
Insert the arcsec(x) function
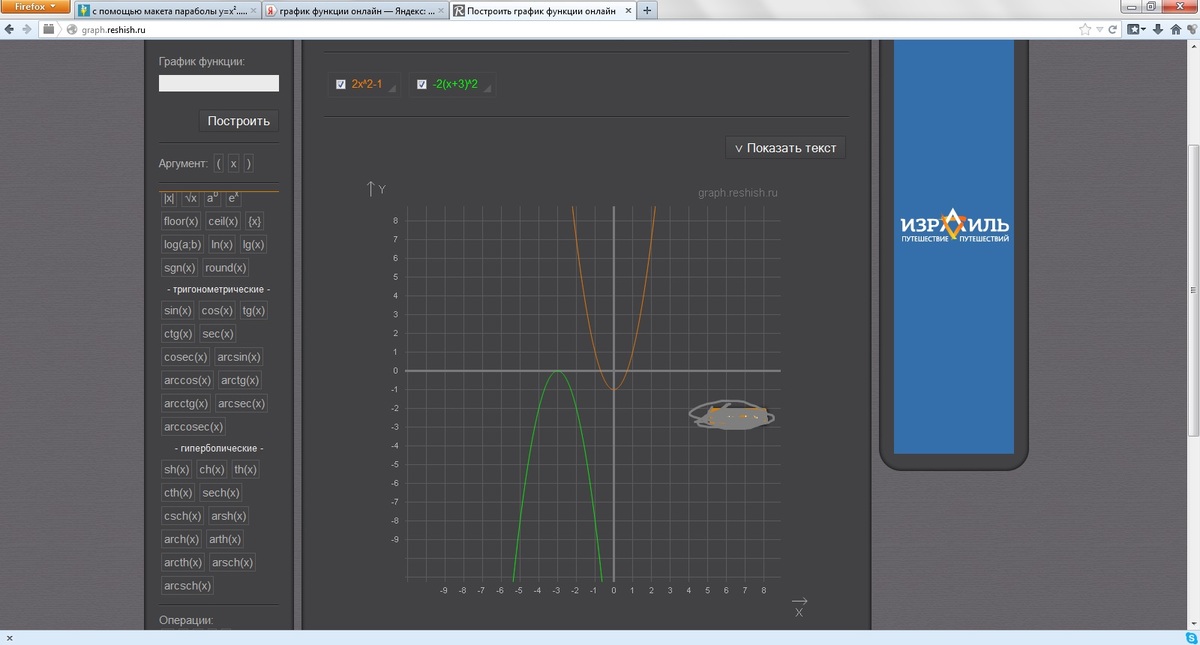click(241, 403)
